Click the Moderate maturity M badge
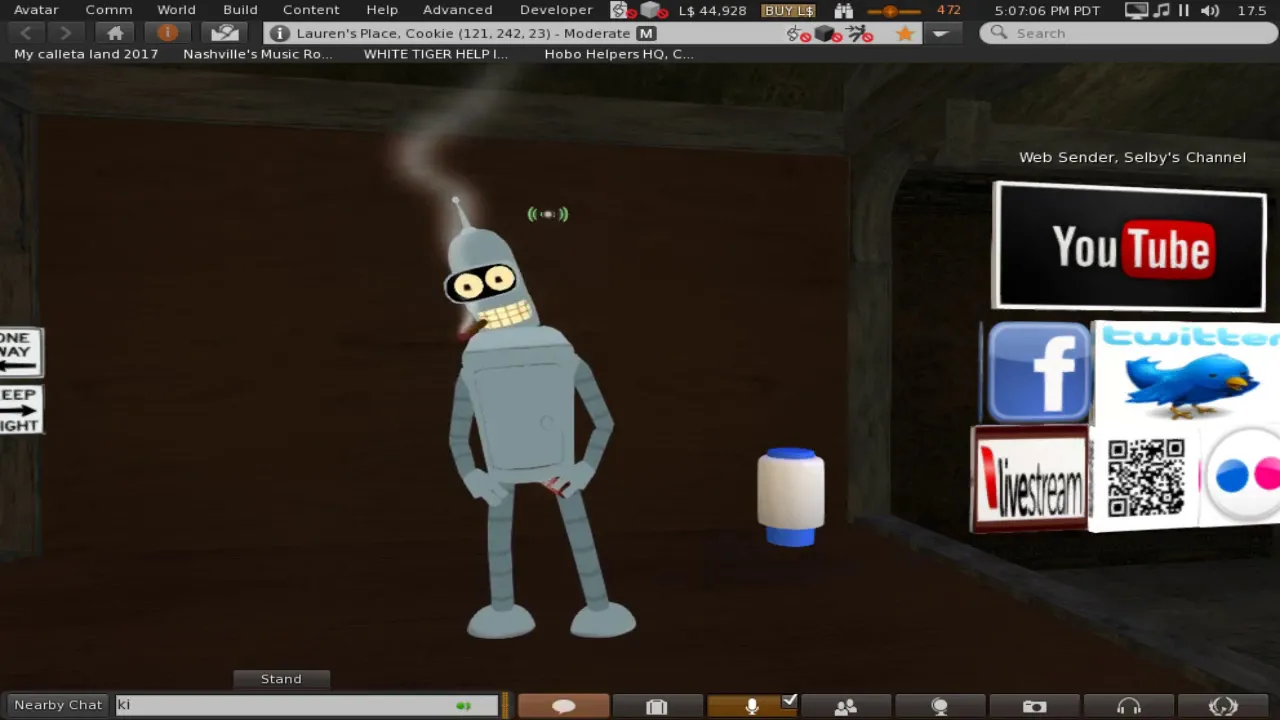Viewport: 1280px width, 720px height. (x=646, y=33)
